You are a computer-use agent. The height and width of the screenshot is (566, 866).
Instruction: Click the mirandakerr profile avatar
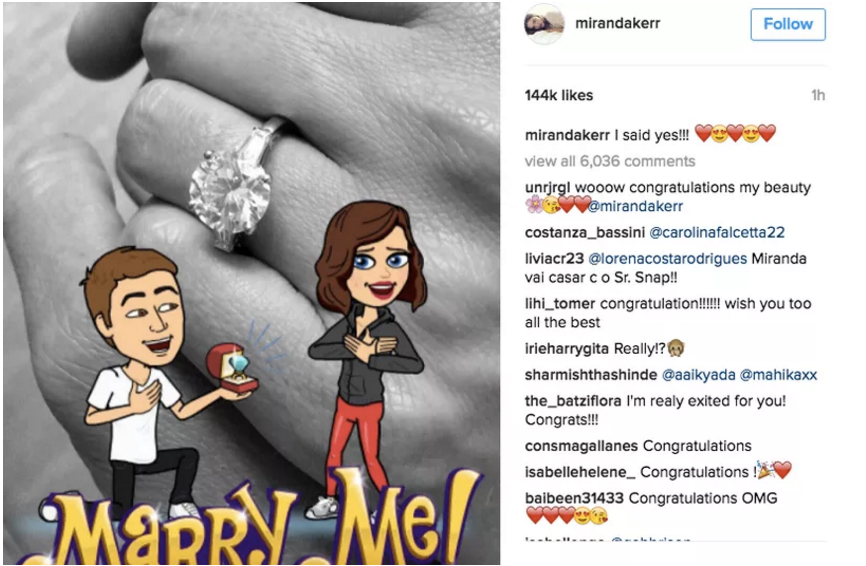[x=544, y=24]
